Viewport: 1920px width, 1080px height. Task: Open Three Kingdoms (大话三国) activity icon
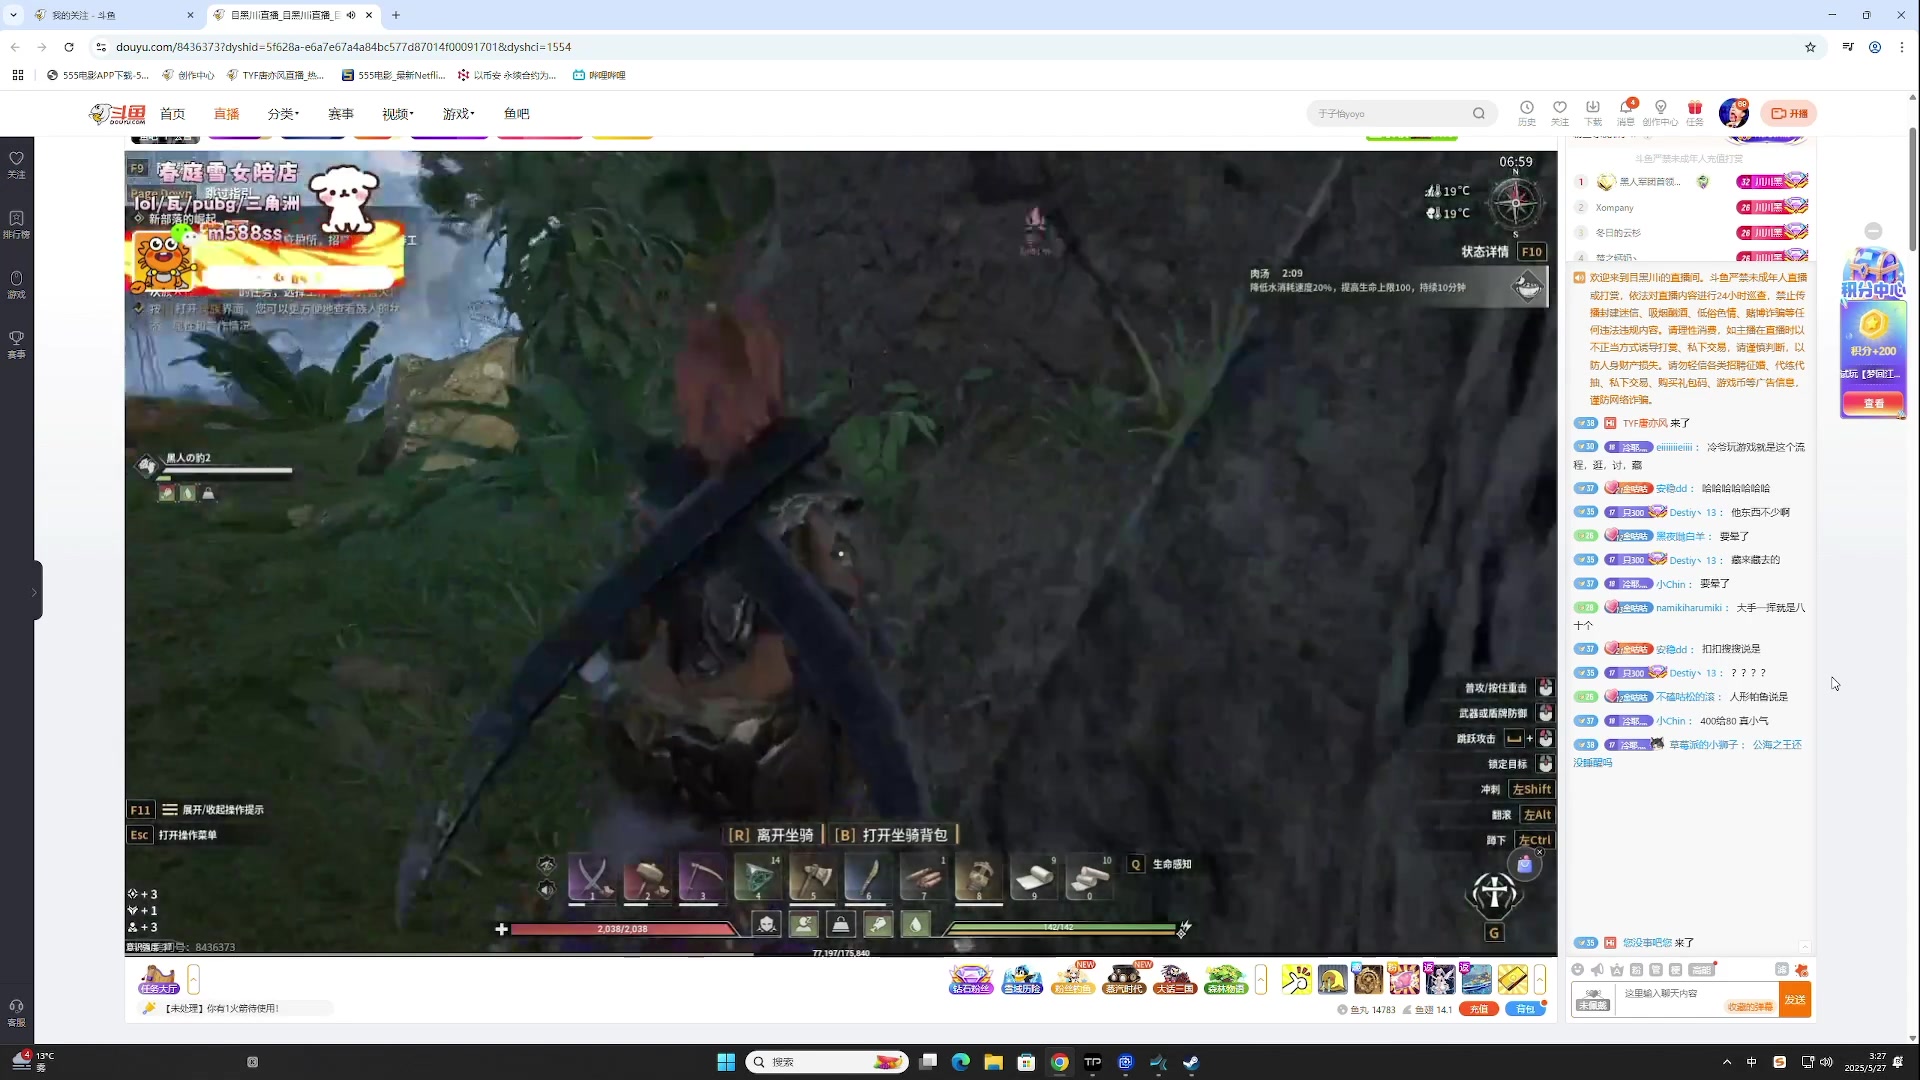pos(1175,979)
